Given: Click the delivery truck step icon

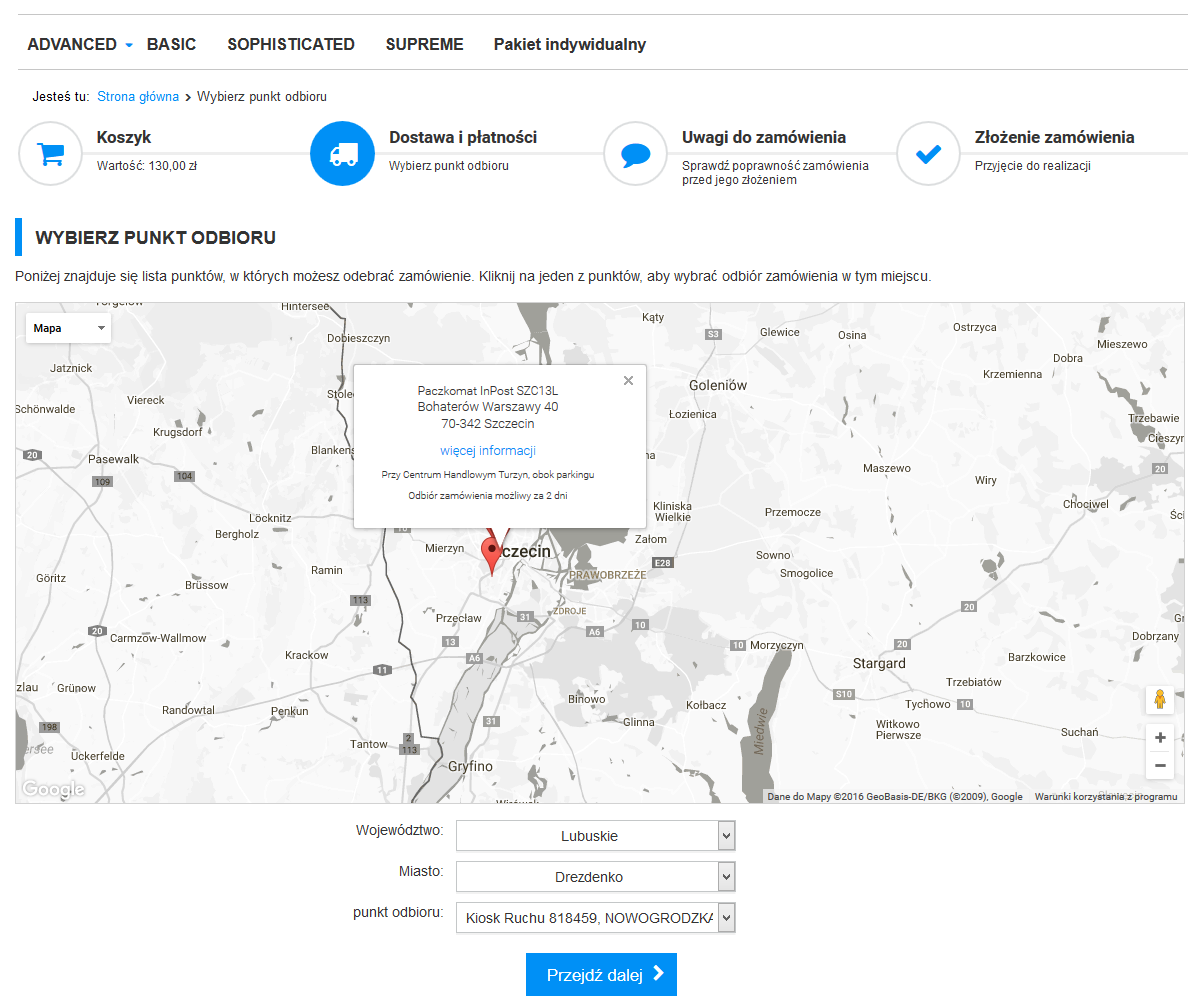Looking at the screenshot, I should (x=342, y=154).
